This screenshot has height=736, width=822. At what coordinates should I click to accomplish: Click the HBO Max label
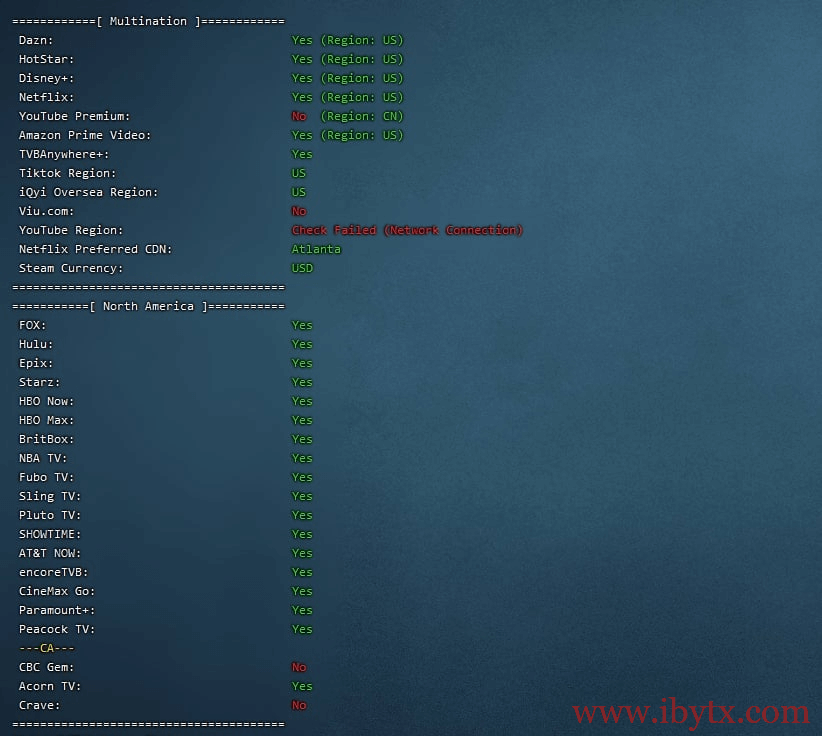[46, 420]
